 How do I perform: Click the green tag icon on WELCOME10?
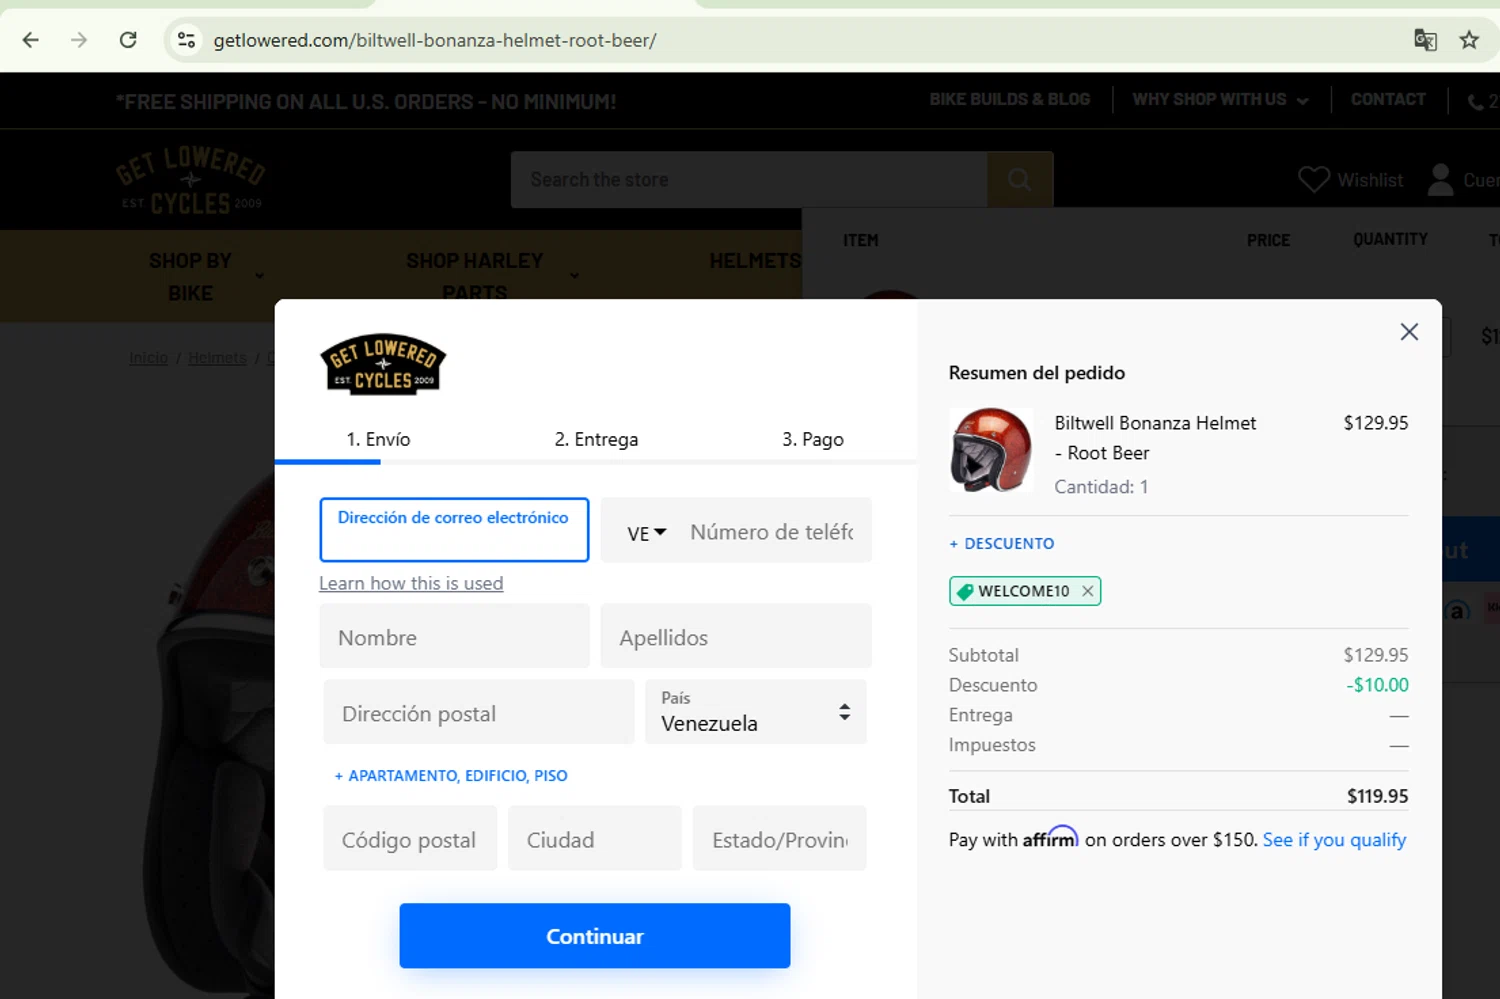point(965,591)
